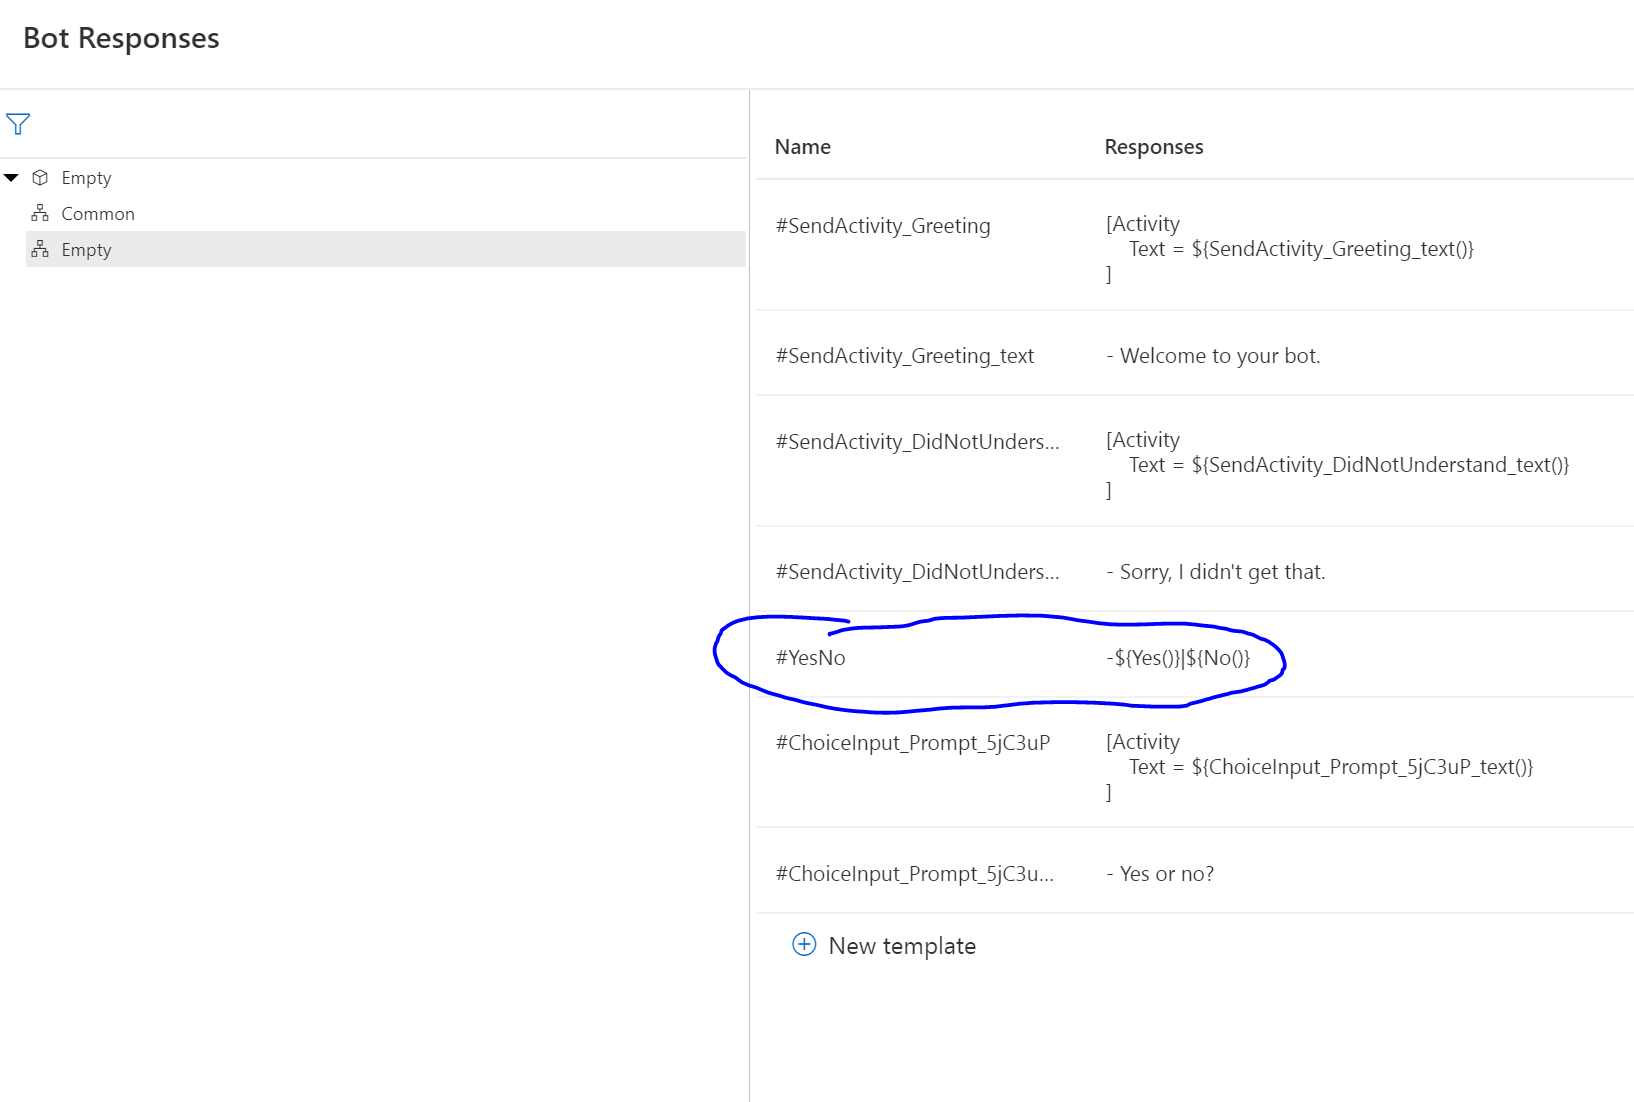Collapse the Empty bot tree node
Image resolution: width=1634 pixels, height=1102 pixels.
point(11,177)
